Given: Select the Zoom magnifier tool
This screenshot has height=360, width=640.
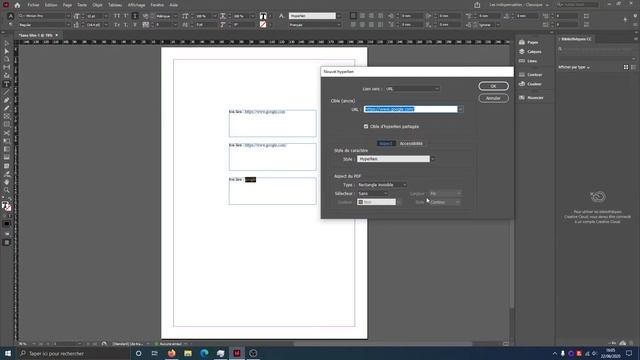Looking at the screenshot, I should click(x=7, y=190).
